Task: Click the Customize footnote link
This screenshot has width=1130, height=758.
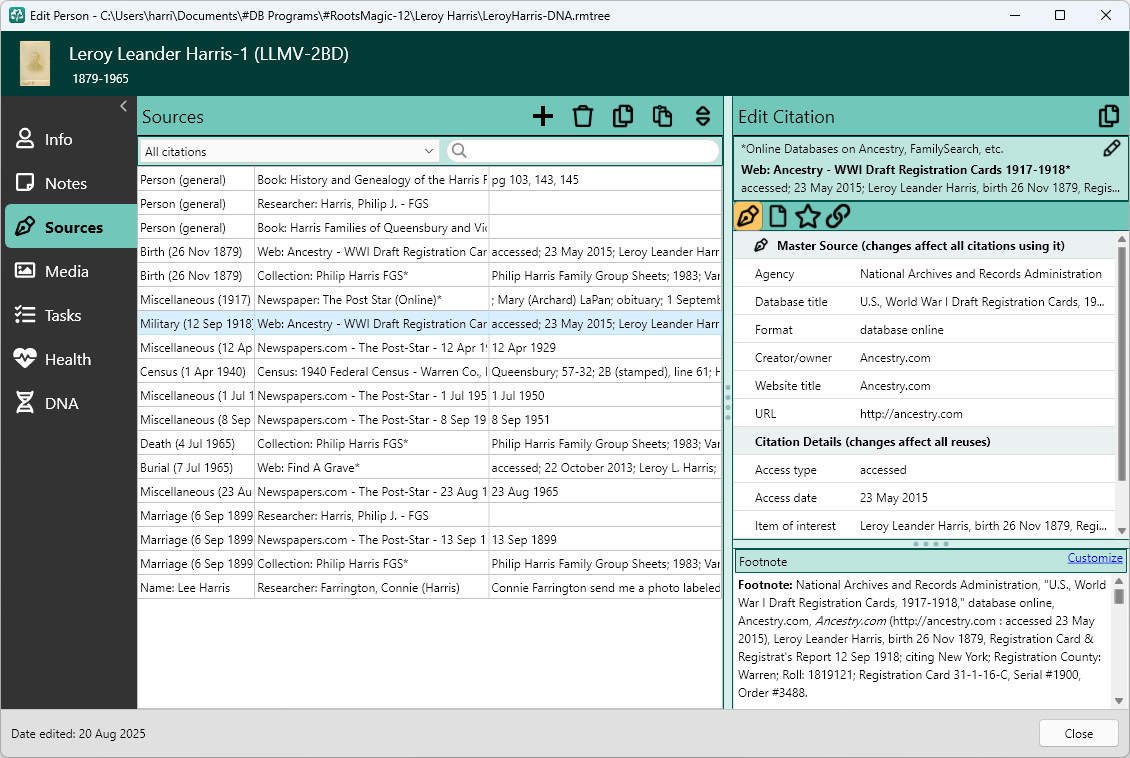Action: [1095, 558]
